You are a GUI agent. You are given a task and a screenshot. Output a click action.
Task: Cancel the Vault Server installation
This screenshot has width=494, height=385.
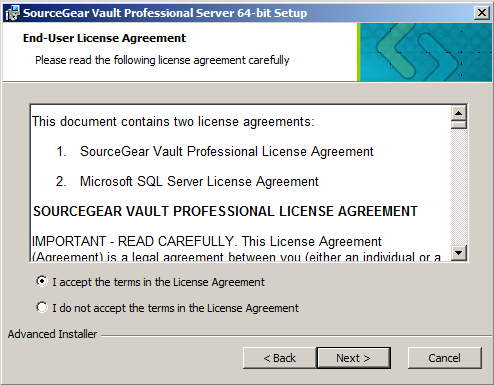[x=444, y=358]
